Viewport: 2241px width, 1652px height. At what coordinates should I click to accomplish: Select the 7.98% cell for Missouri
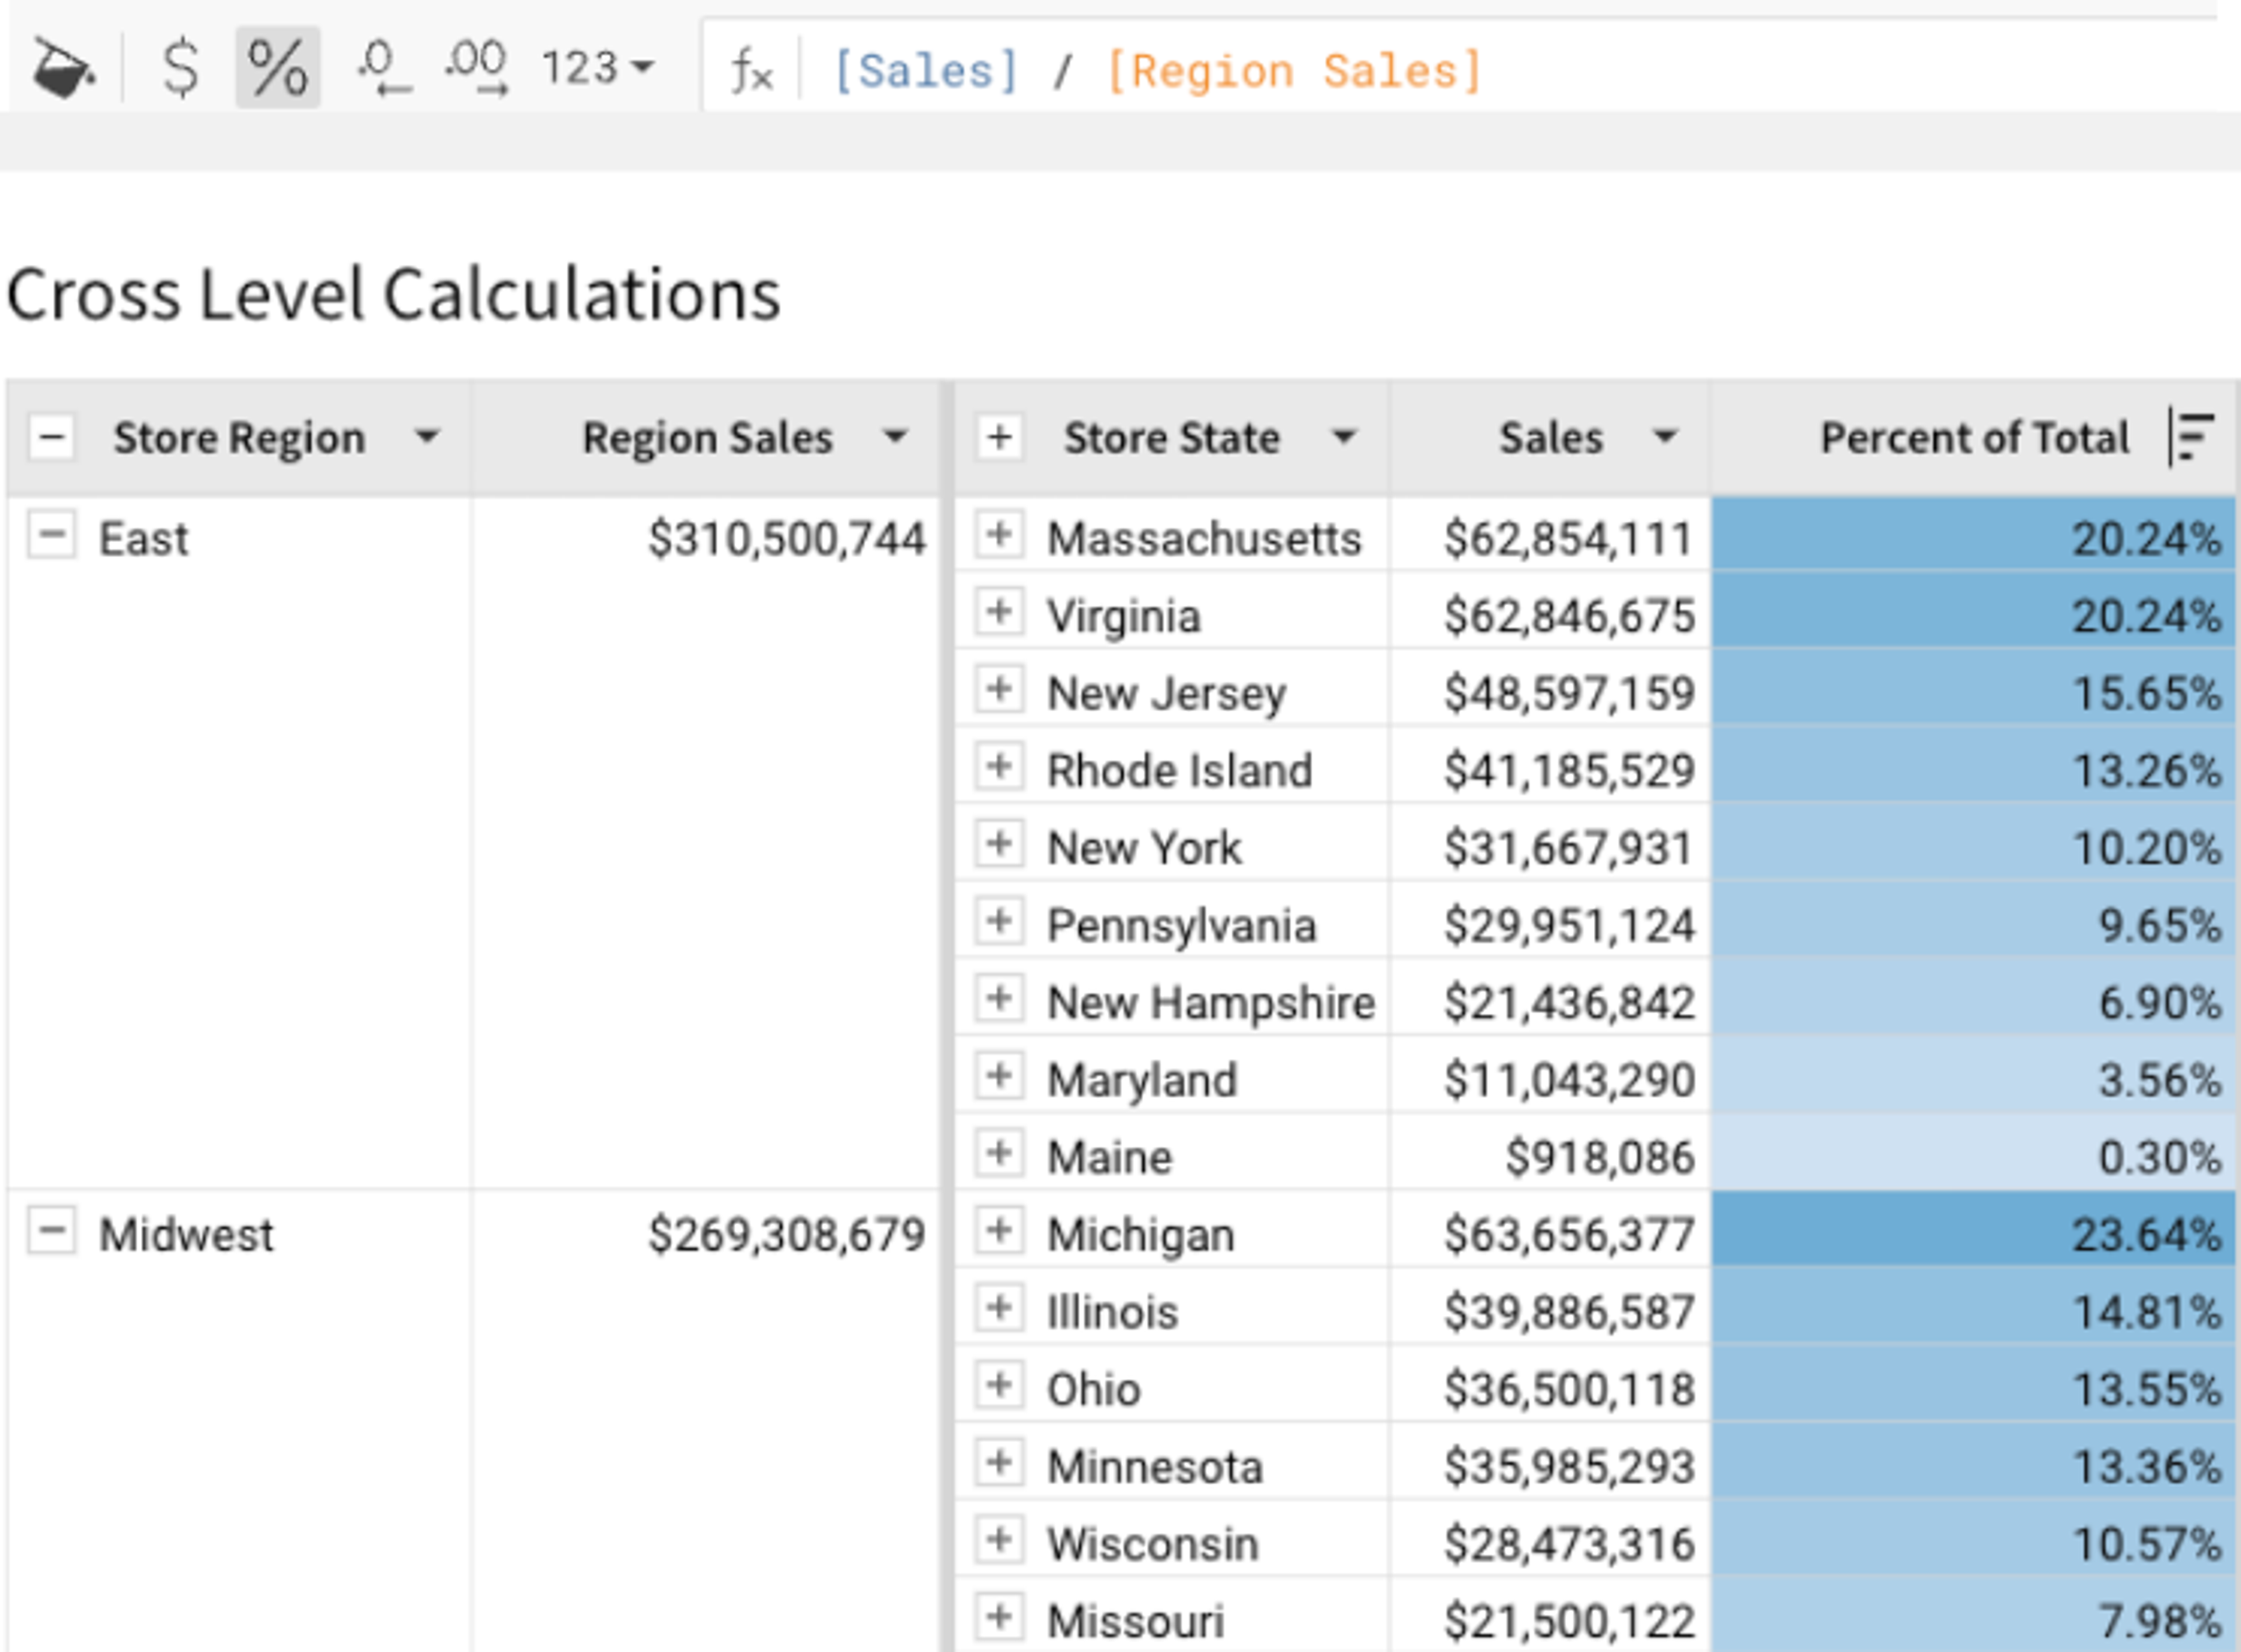(x=1974, y=1616)
